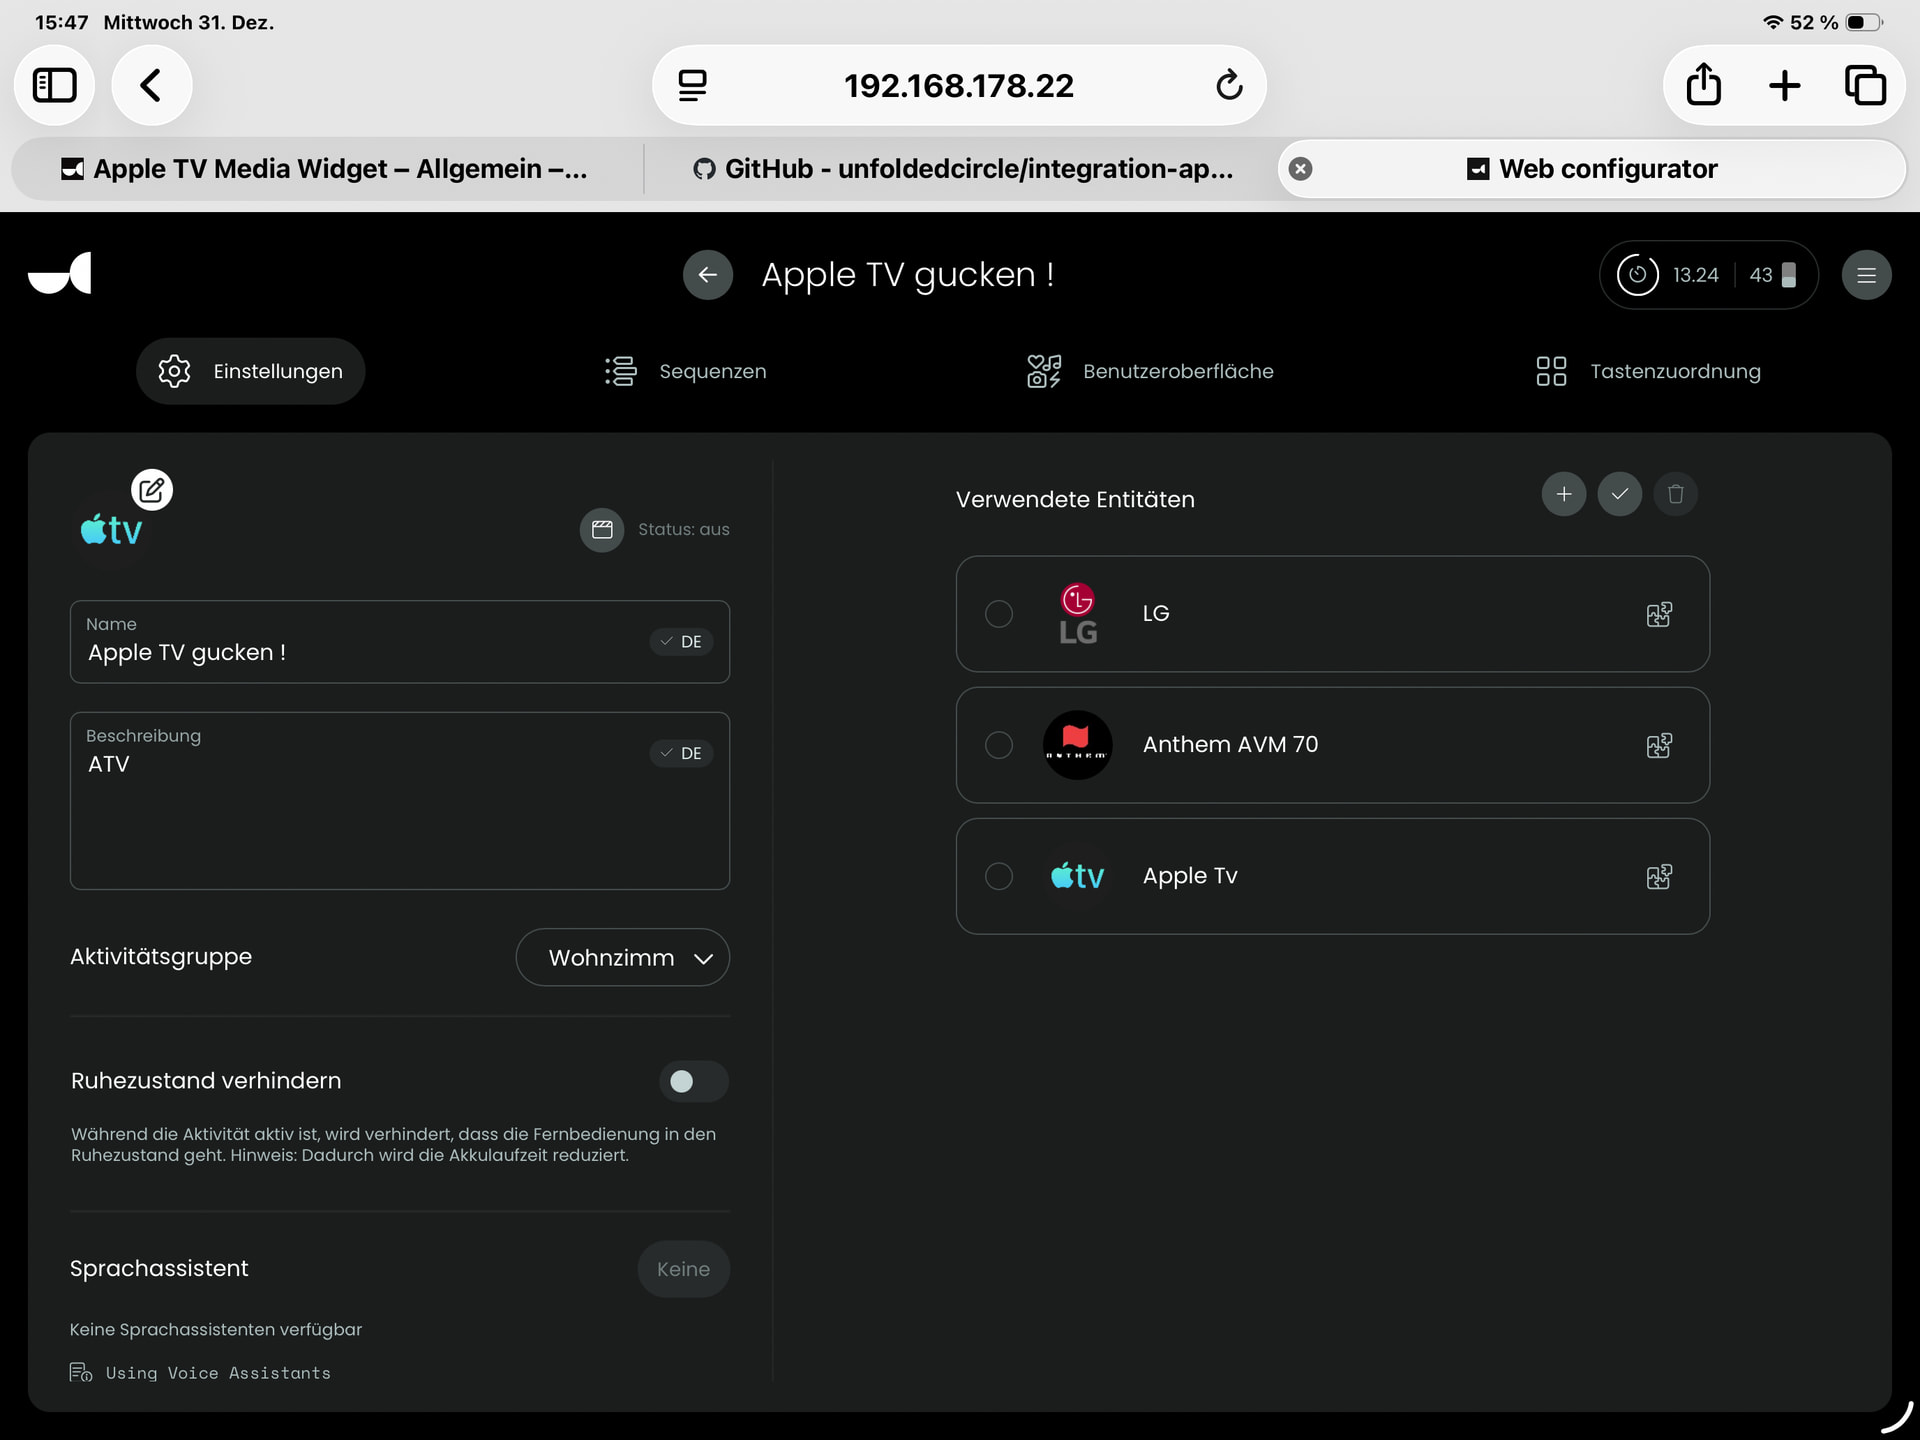1920x1440 pixels.
Task: Switch to the Sequenzen tab
Action: point(686,371)
